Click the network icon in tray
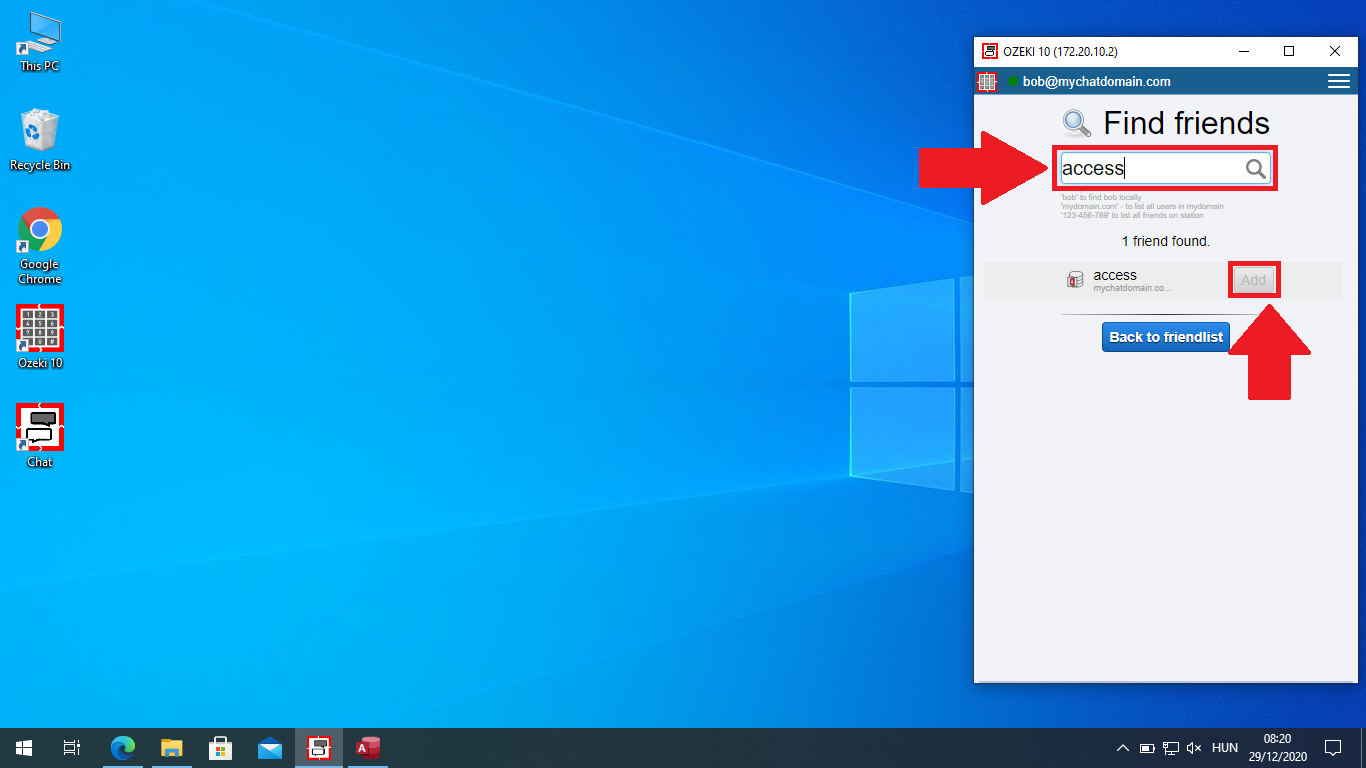 click(x=1171, y=748)
